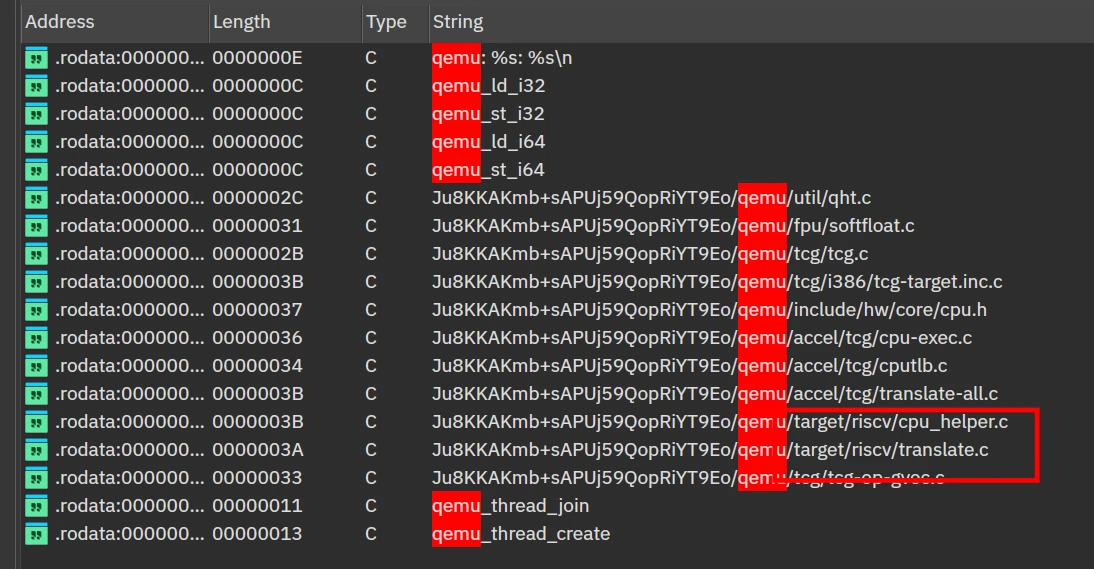Screen dimensions: 1094x569
Task: Click string icon of cpu_helper.c row
Action: pyautogui.click(x=36, y=422)
